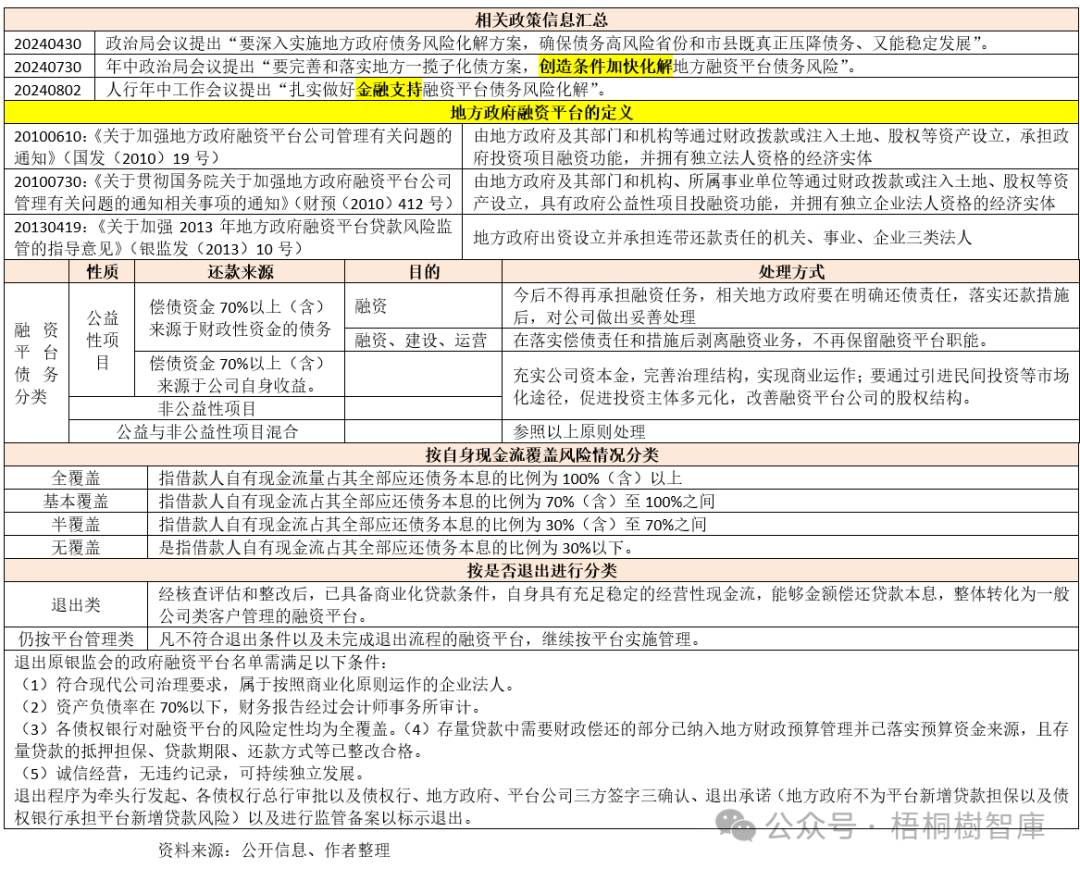Click the cell '非公益性项目'

(207, 409)
